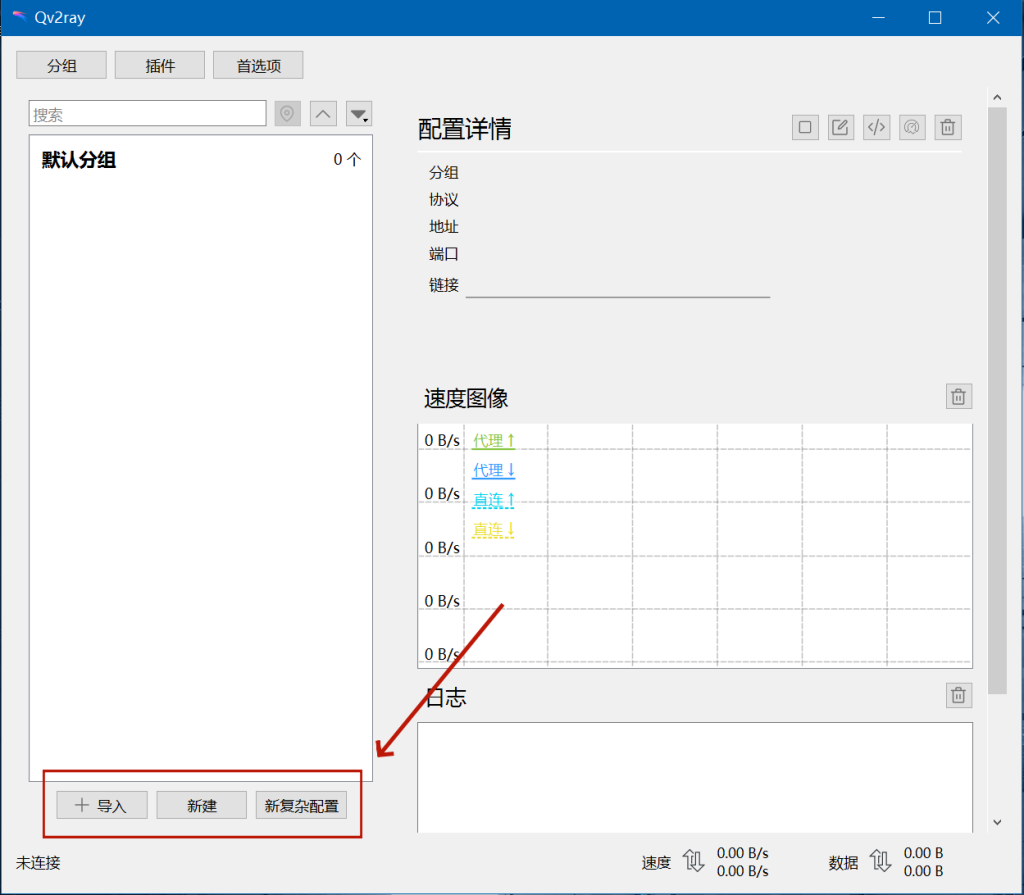Click the 端口 label
The image size is (1024, 895).
coord(443,253)
